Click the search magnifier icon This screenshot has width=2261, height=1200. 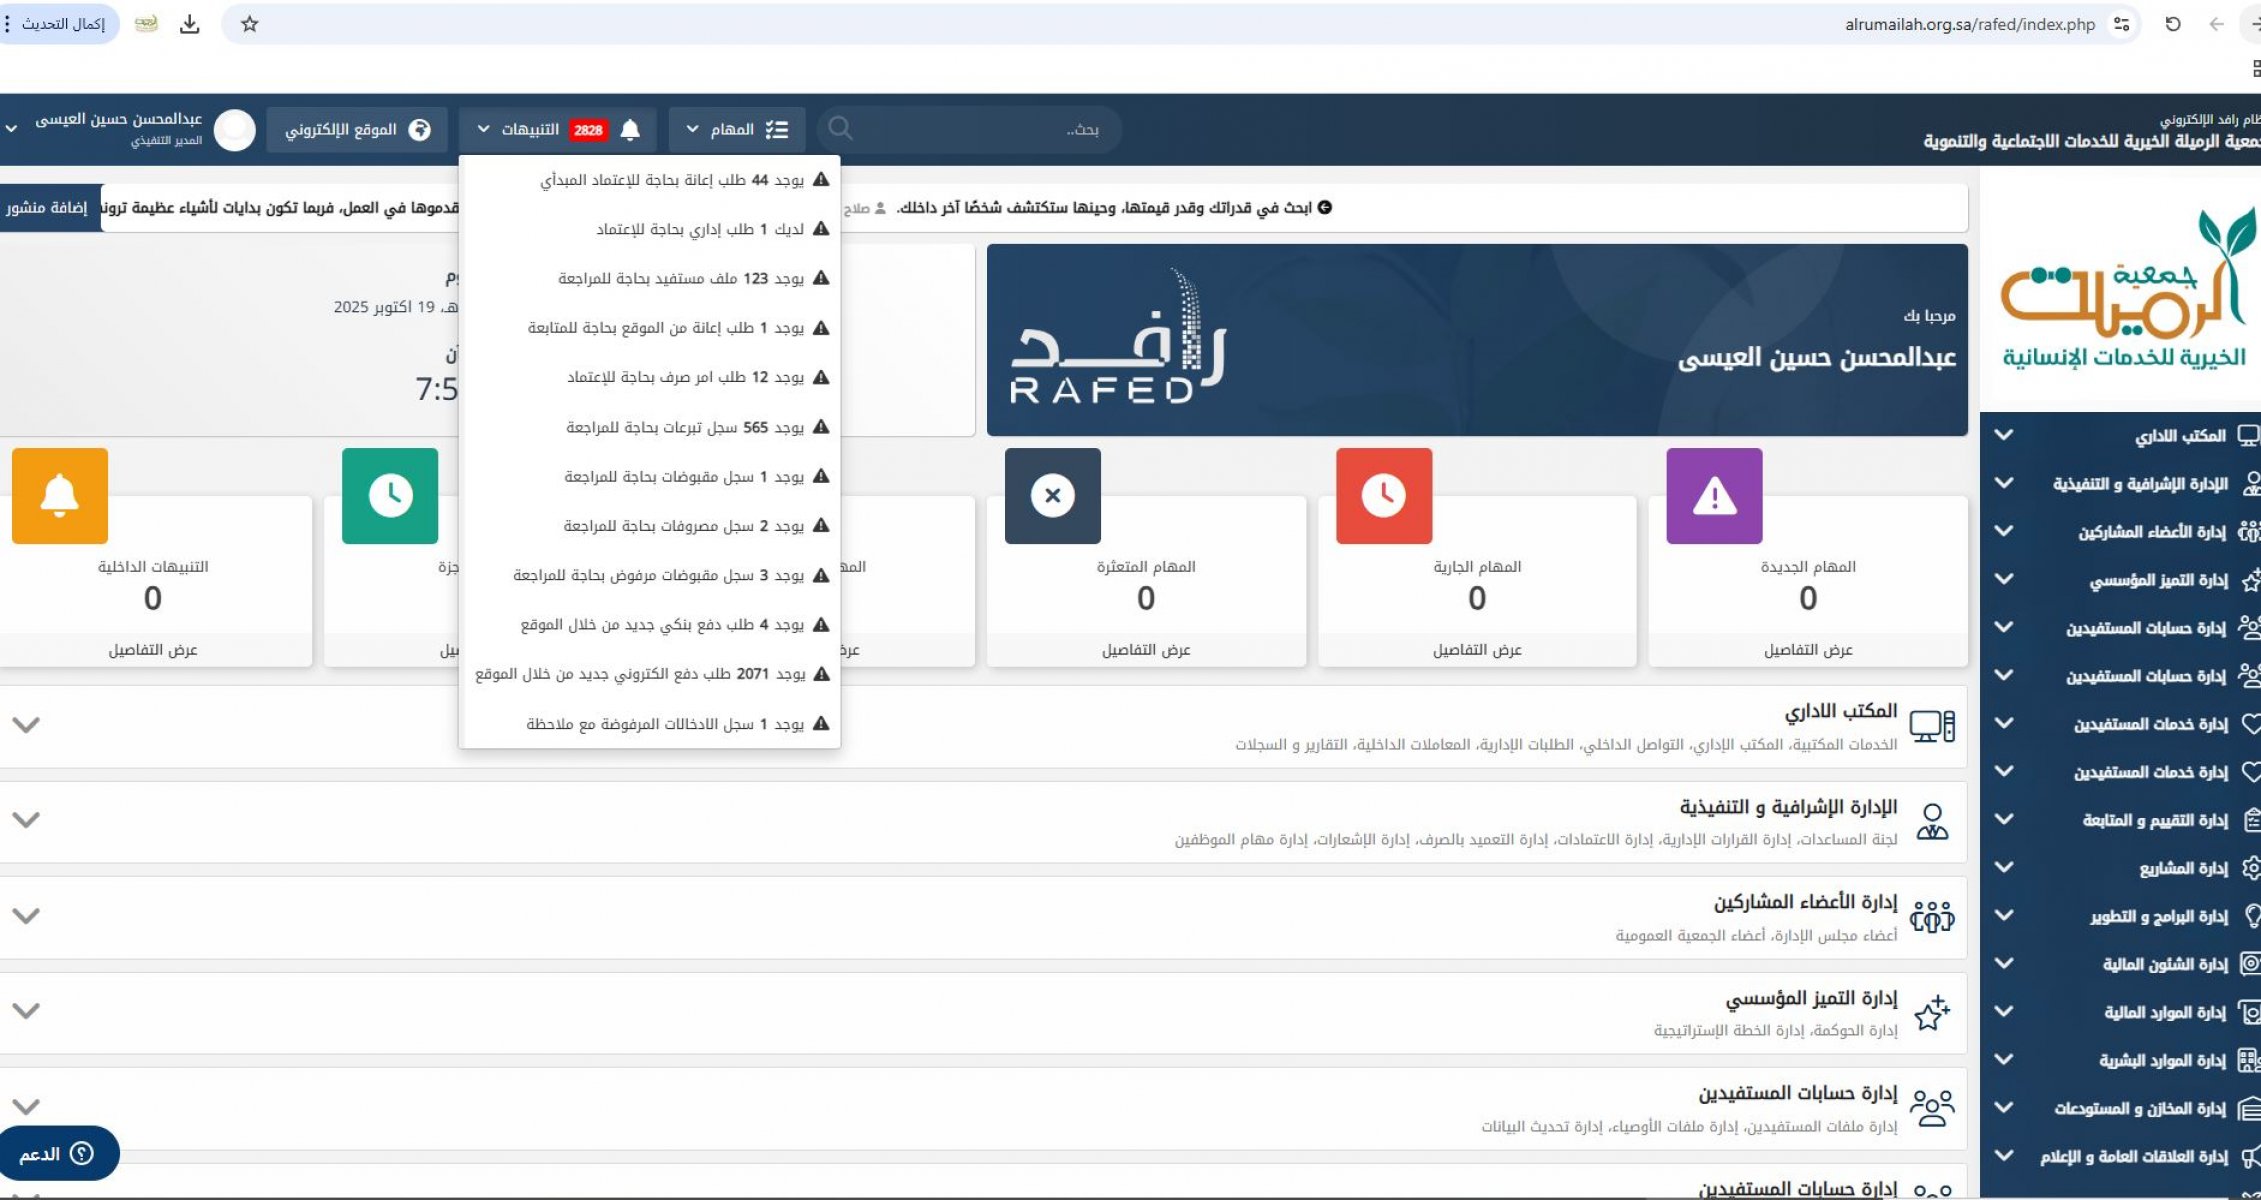(840, 129)
